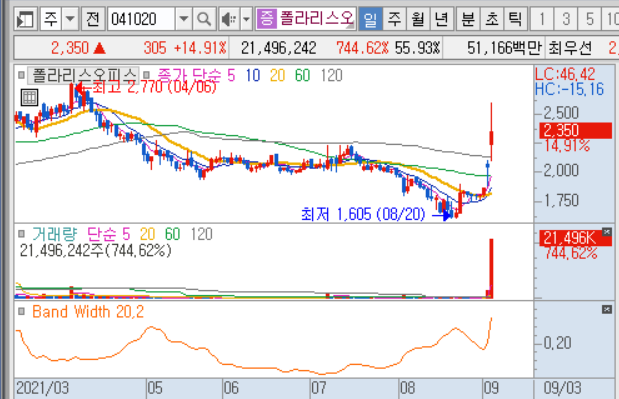Close the Band Width panel with its X icon
This screenshot has height=399, width=619.
click(x=607, y=309)
